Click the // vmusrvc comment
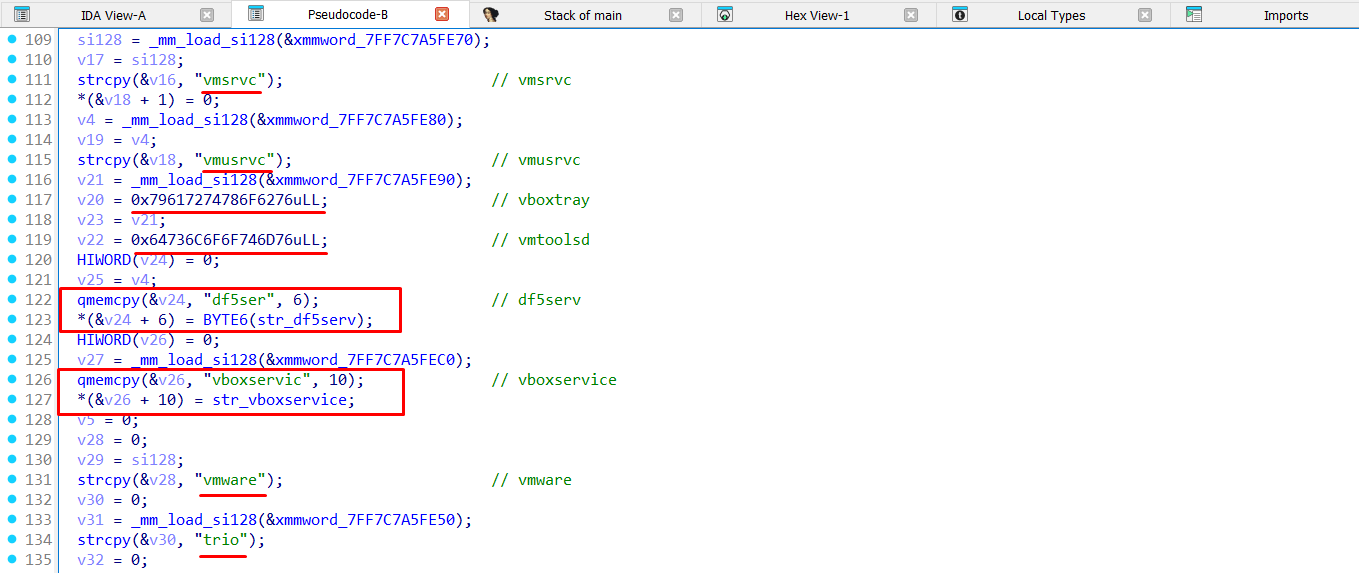The image size is (1359, 573). point(537,160)
